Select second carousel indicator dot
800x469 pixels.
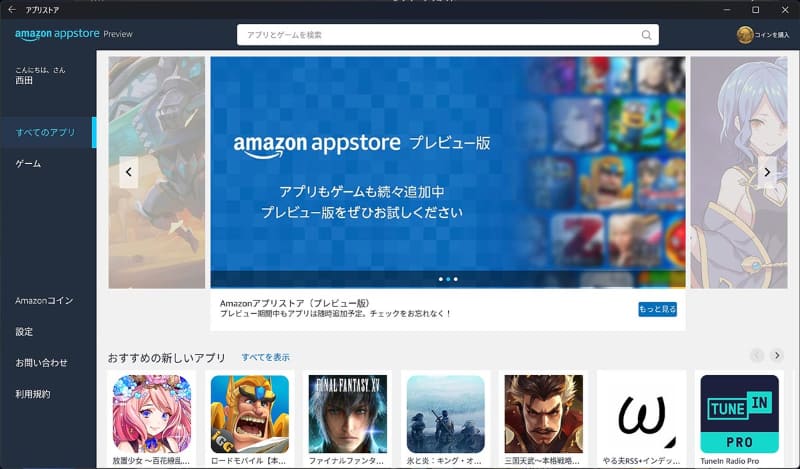point(448,279)
